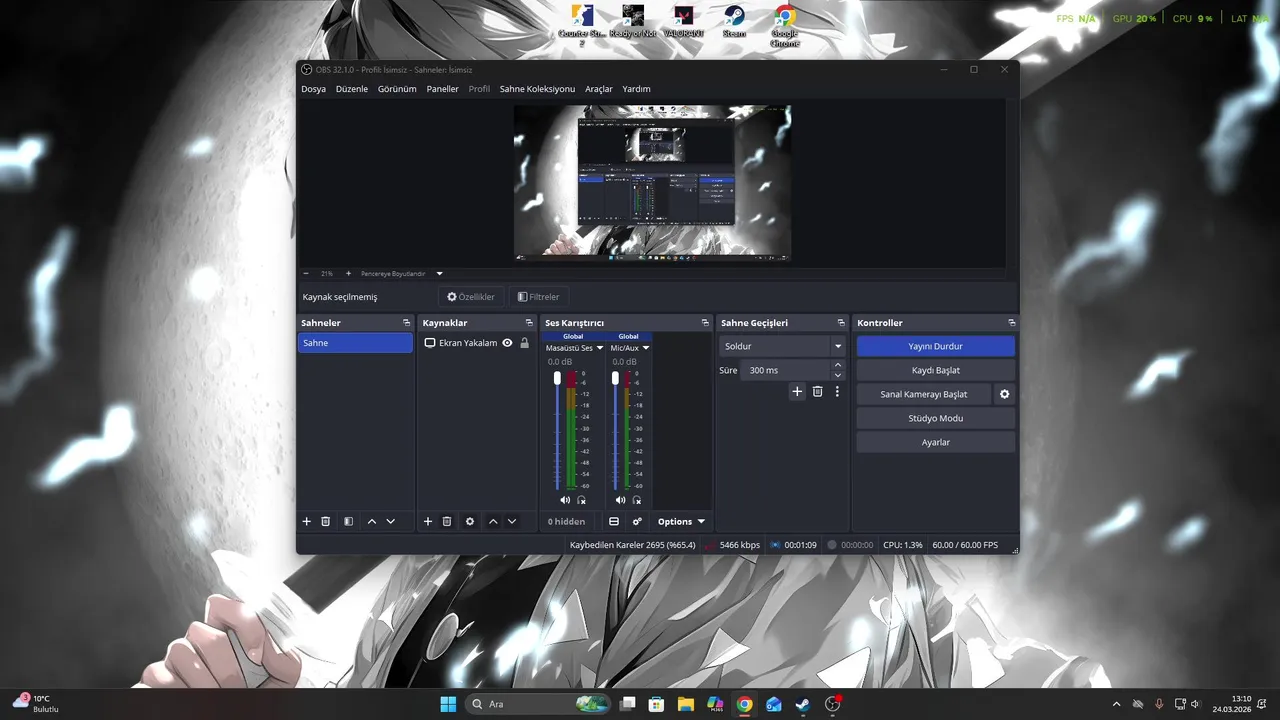1280x720 pixels.
Task: Remove scene transition using trash icon
Action: [817, 392]
